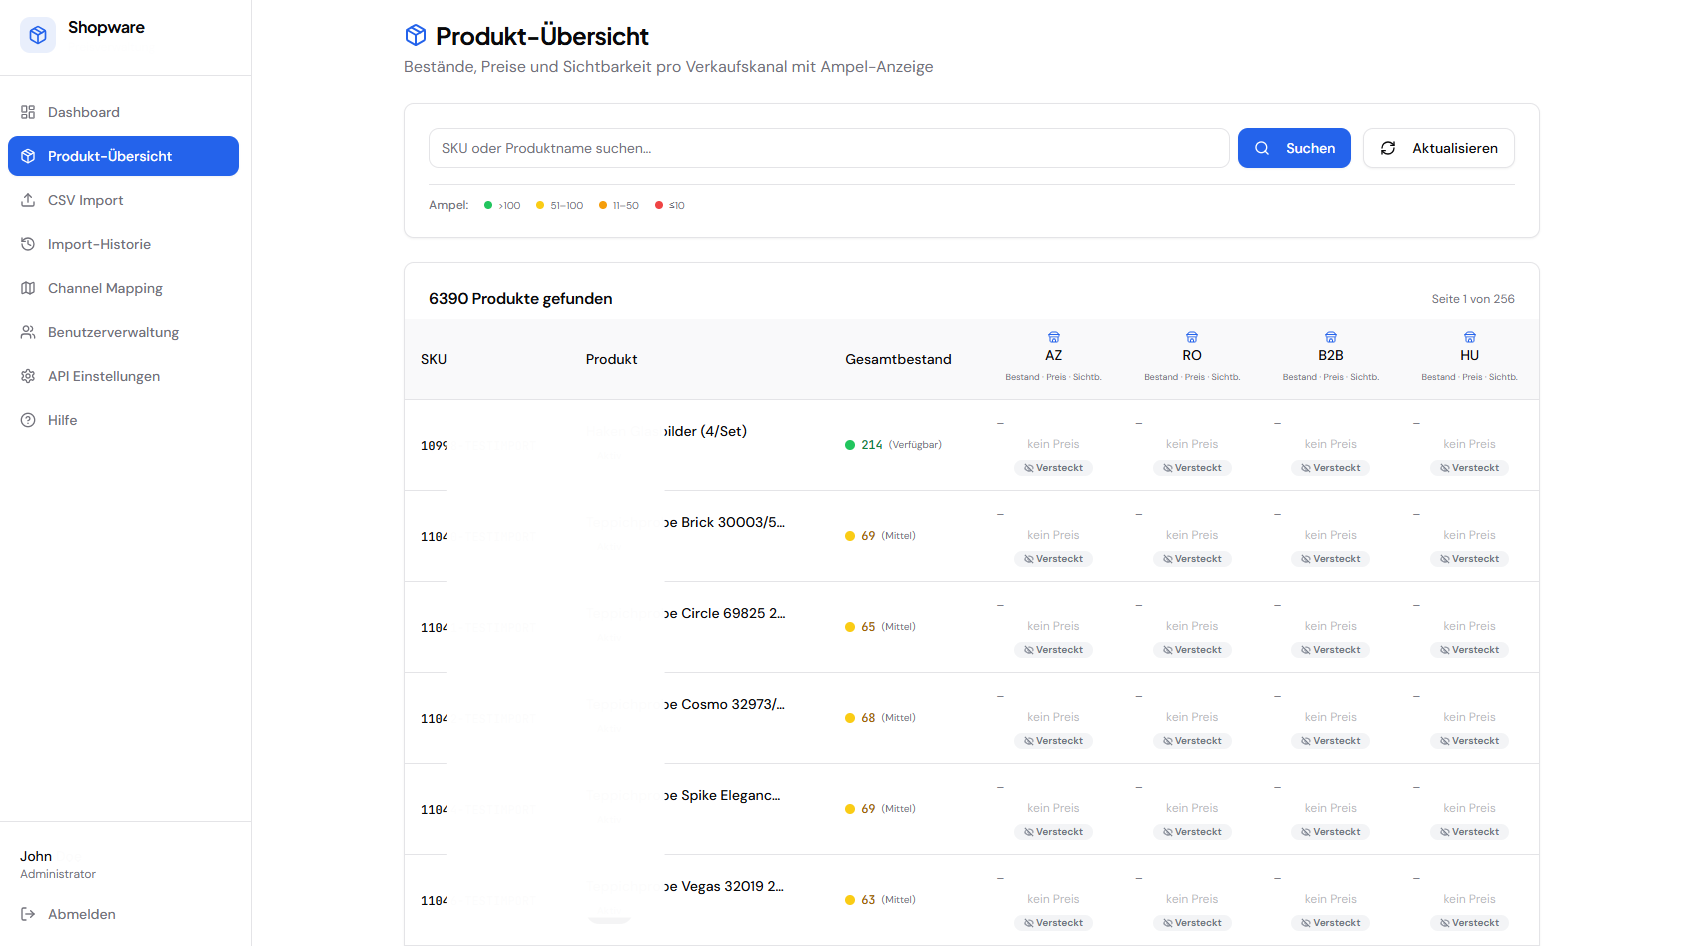Go to Import-Historie
Viewport: 1683px width, 946px height.
click(123, 244)
